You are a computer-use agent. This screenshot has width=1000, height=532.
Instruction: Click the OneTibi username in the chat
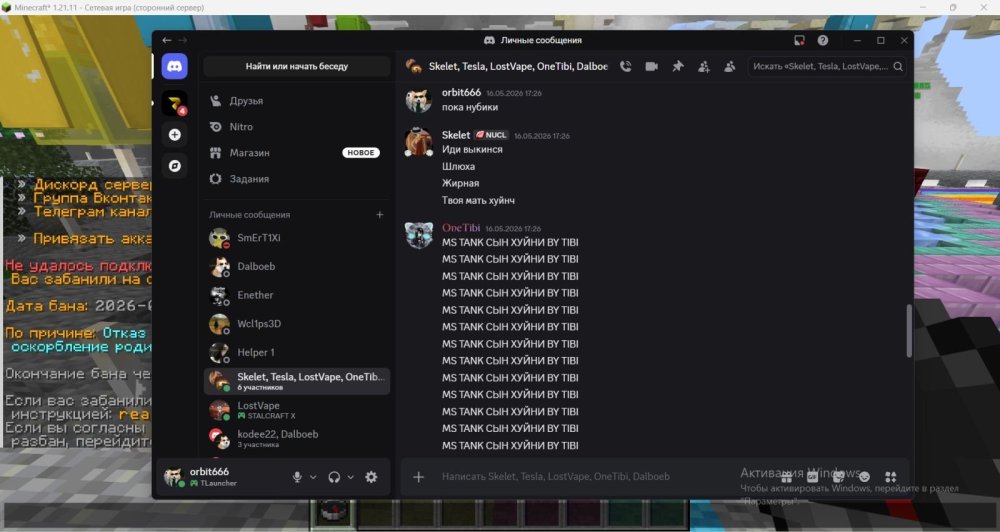[461, 228]
